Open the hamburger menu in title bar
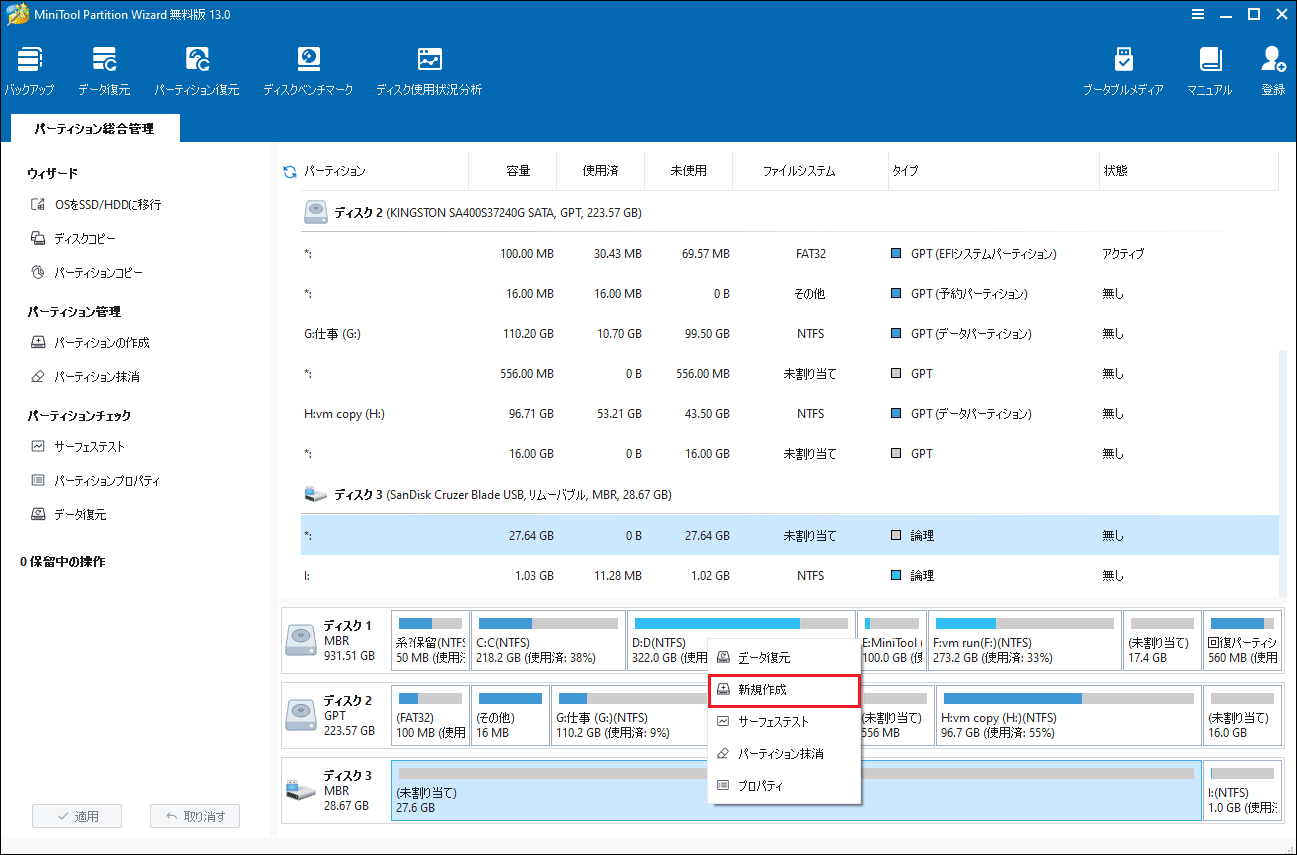 coord(1197,14)
